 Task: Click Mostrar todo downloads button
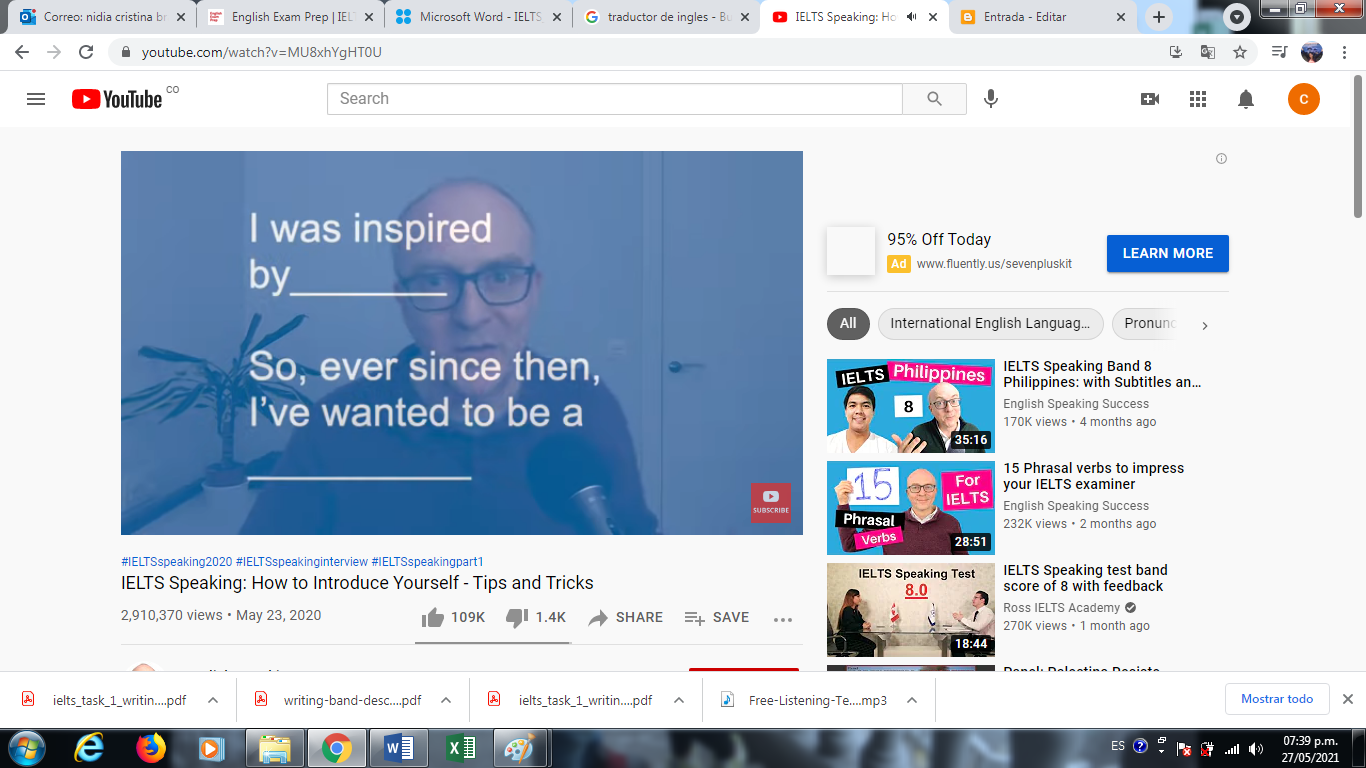(x=1277, y=699)
